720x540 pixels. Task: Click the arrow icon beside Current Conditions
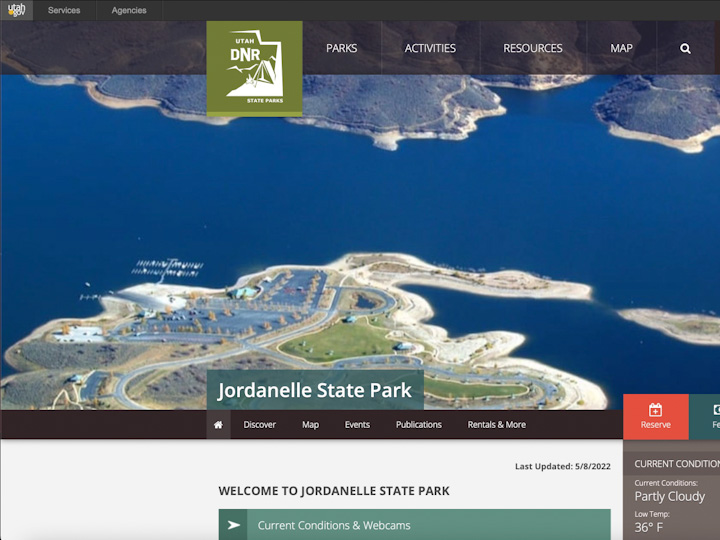(x=233, y=525)
